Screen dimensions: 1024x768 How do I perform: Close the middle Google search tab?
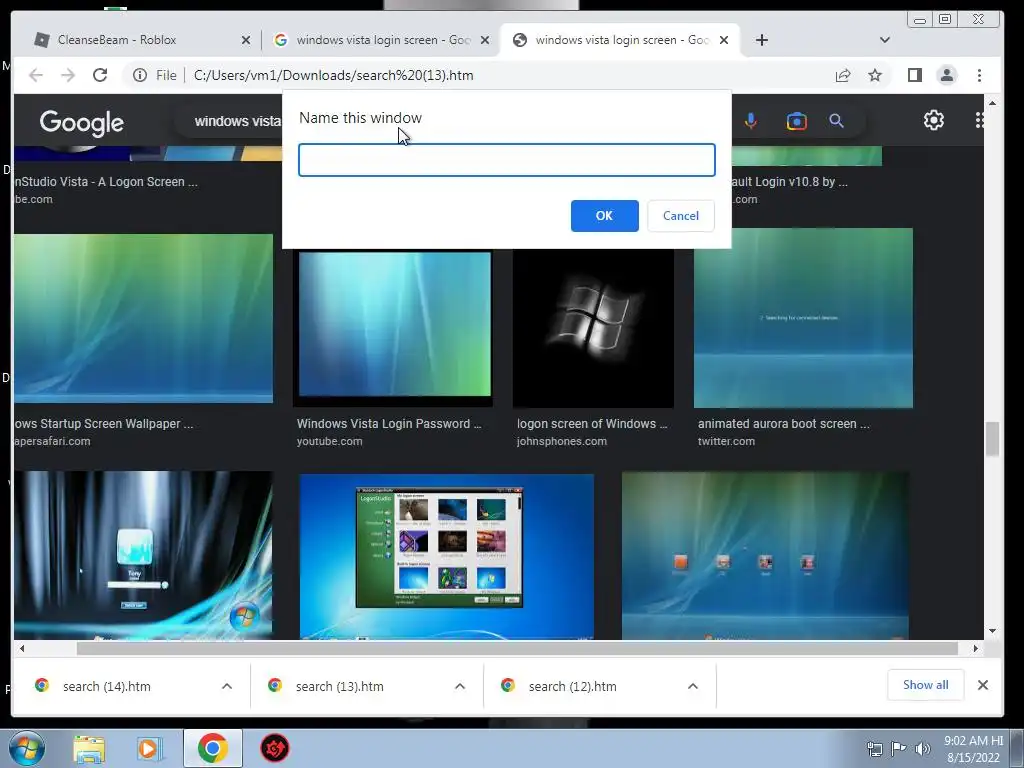point(485,40)
